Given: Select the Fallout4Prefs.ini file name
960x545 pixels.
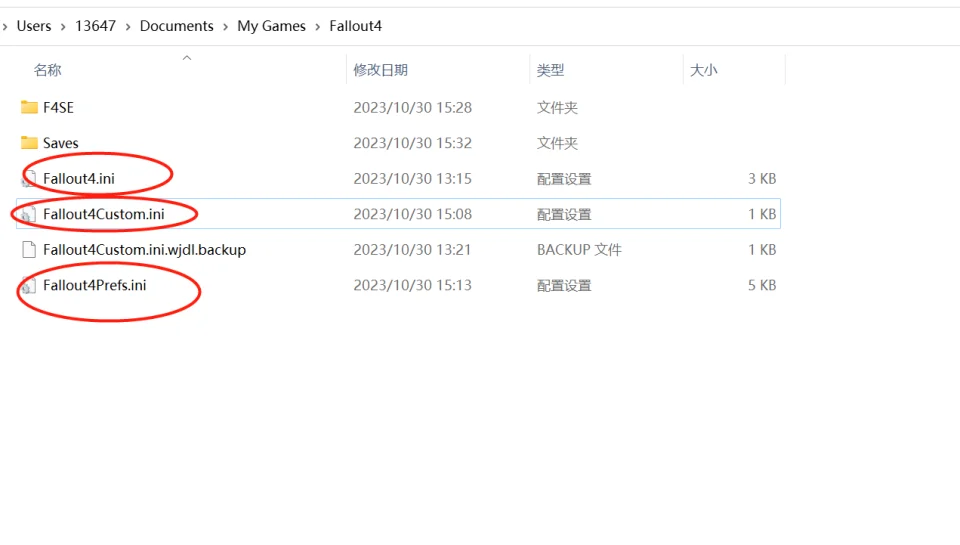Looking at the screenshot, I should (x=95, y=285).
